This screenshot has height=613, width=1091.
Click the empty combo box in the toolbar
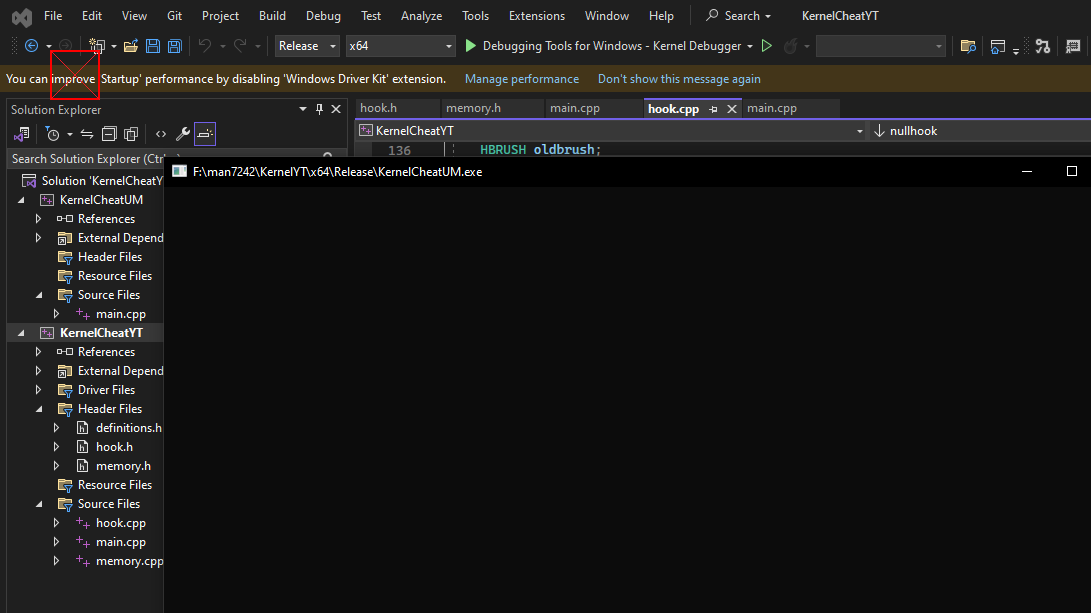click(880, 46)
